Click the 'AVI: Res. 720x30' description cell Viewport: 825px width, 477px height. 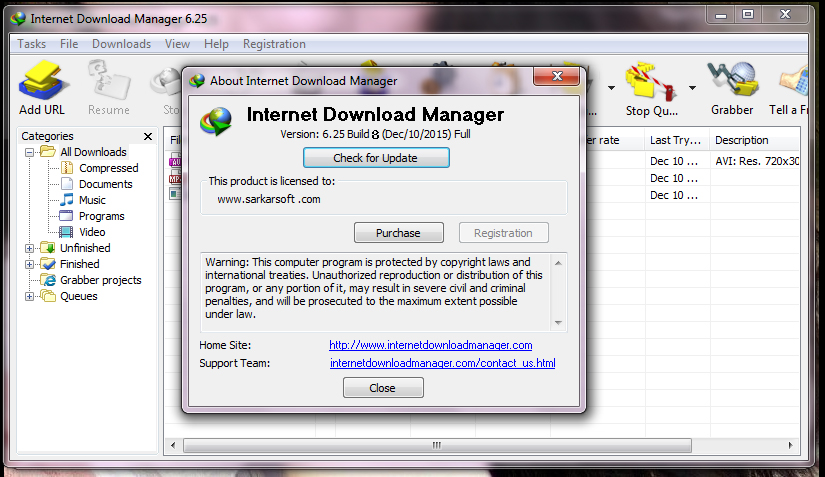[757, 161]
